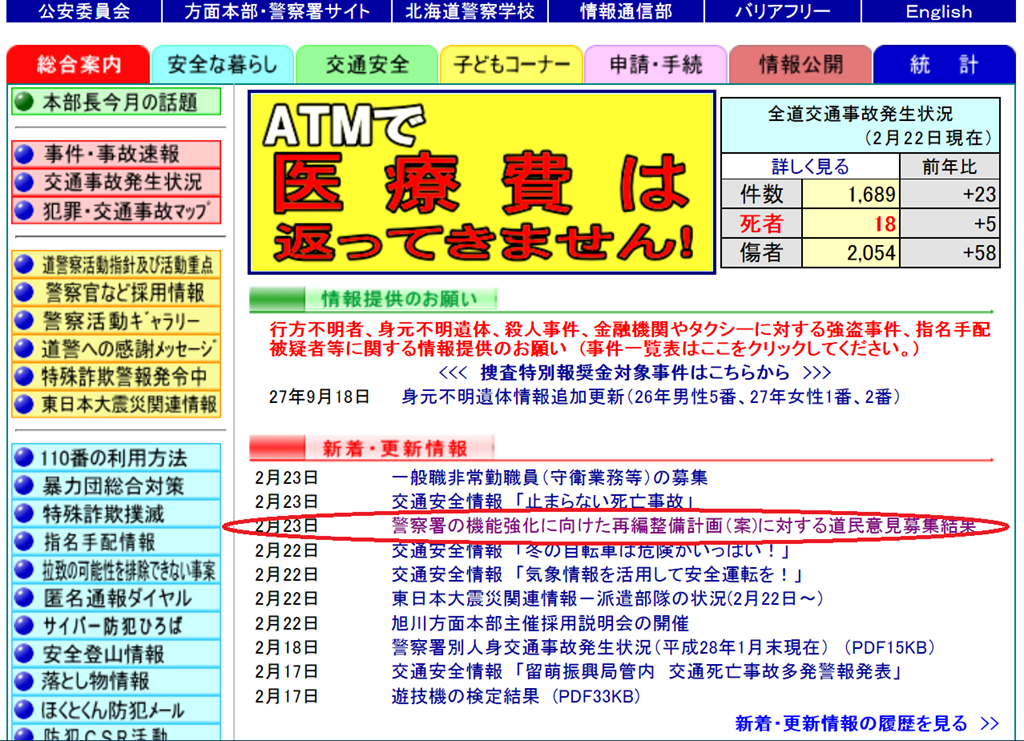Image resolution: width=1024 pixels, height=741 pixels.
Task: Open 警察官など採用情報 sidebar button
Action: pyautogui.click(x=116, y=293)
